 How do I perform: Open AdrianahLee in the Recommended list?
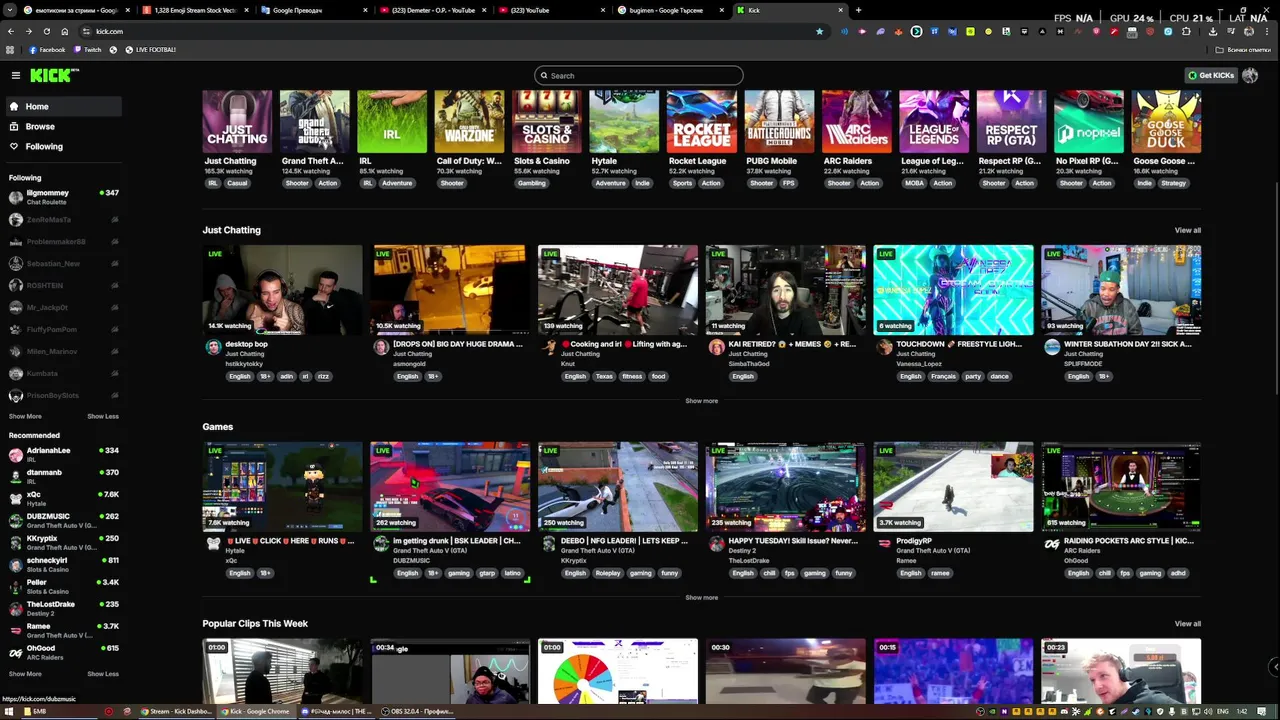tap(62, 454)
